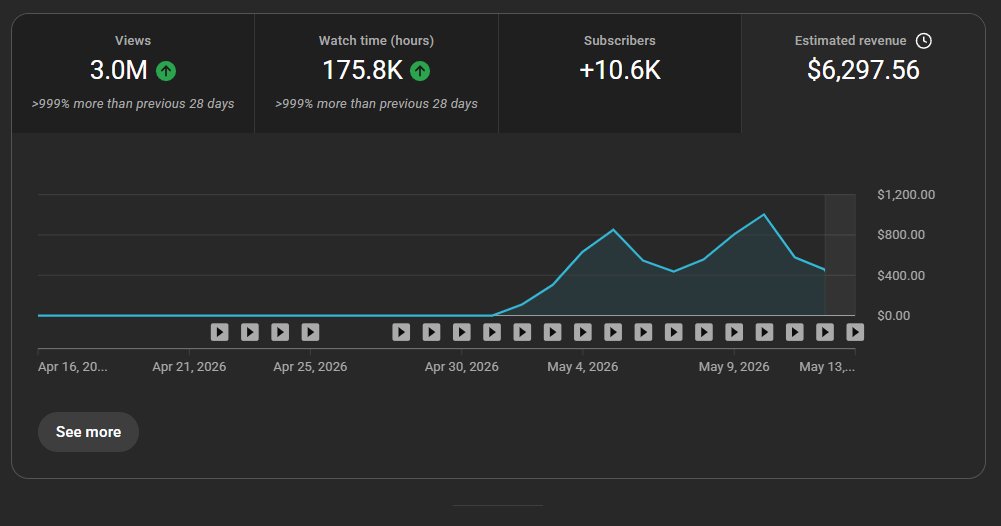This screenshot has width=1001, height=526.
Task: Click the >999% comparison text under Watch time
Action: [x=376, y=103]
